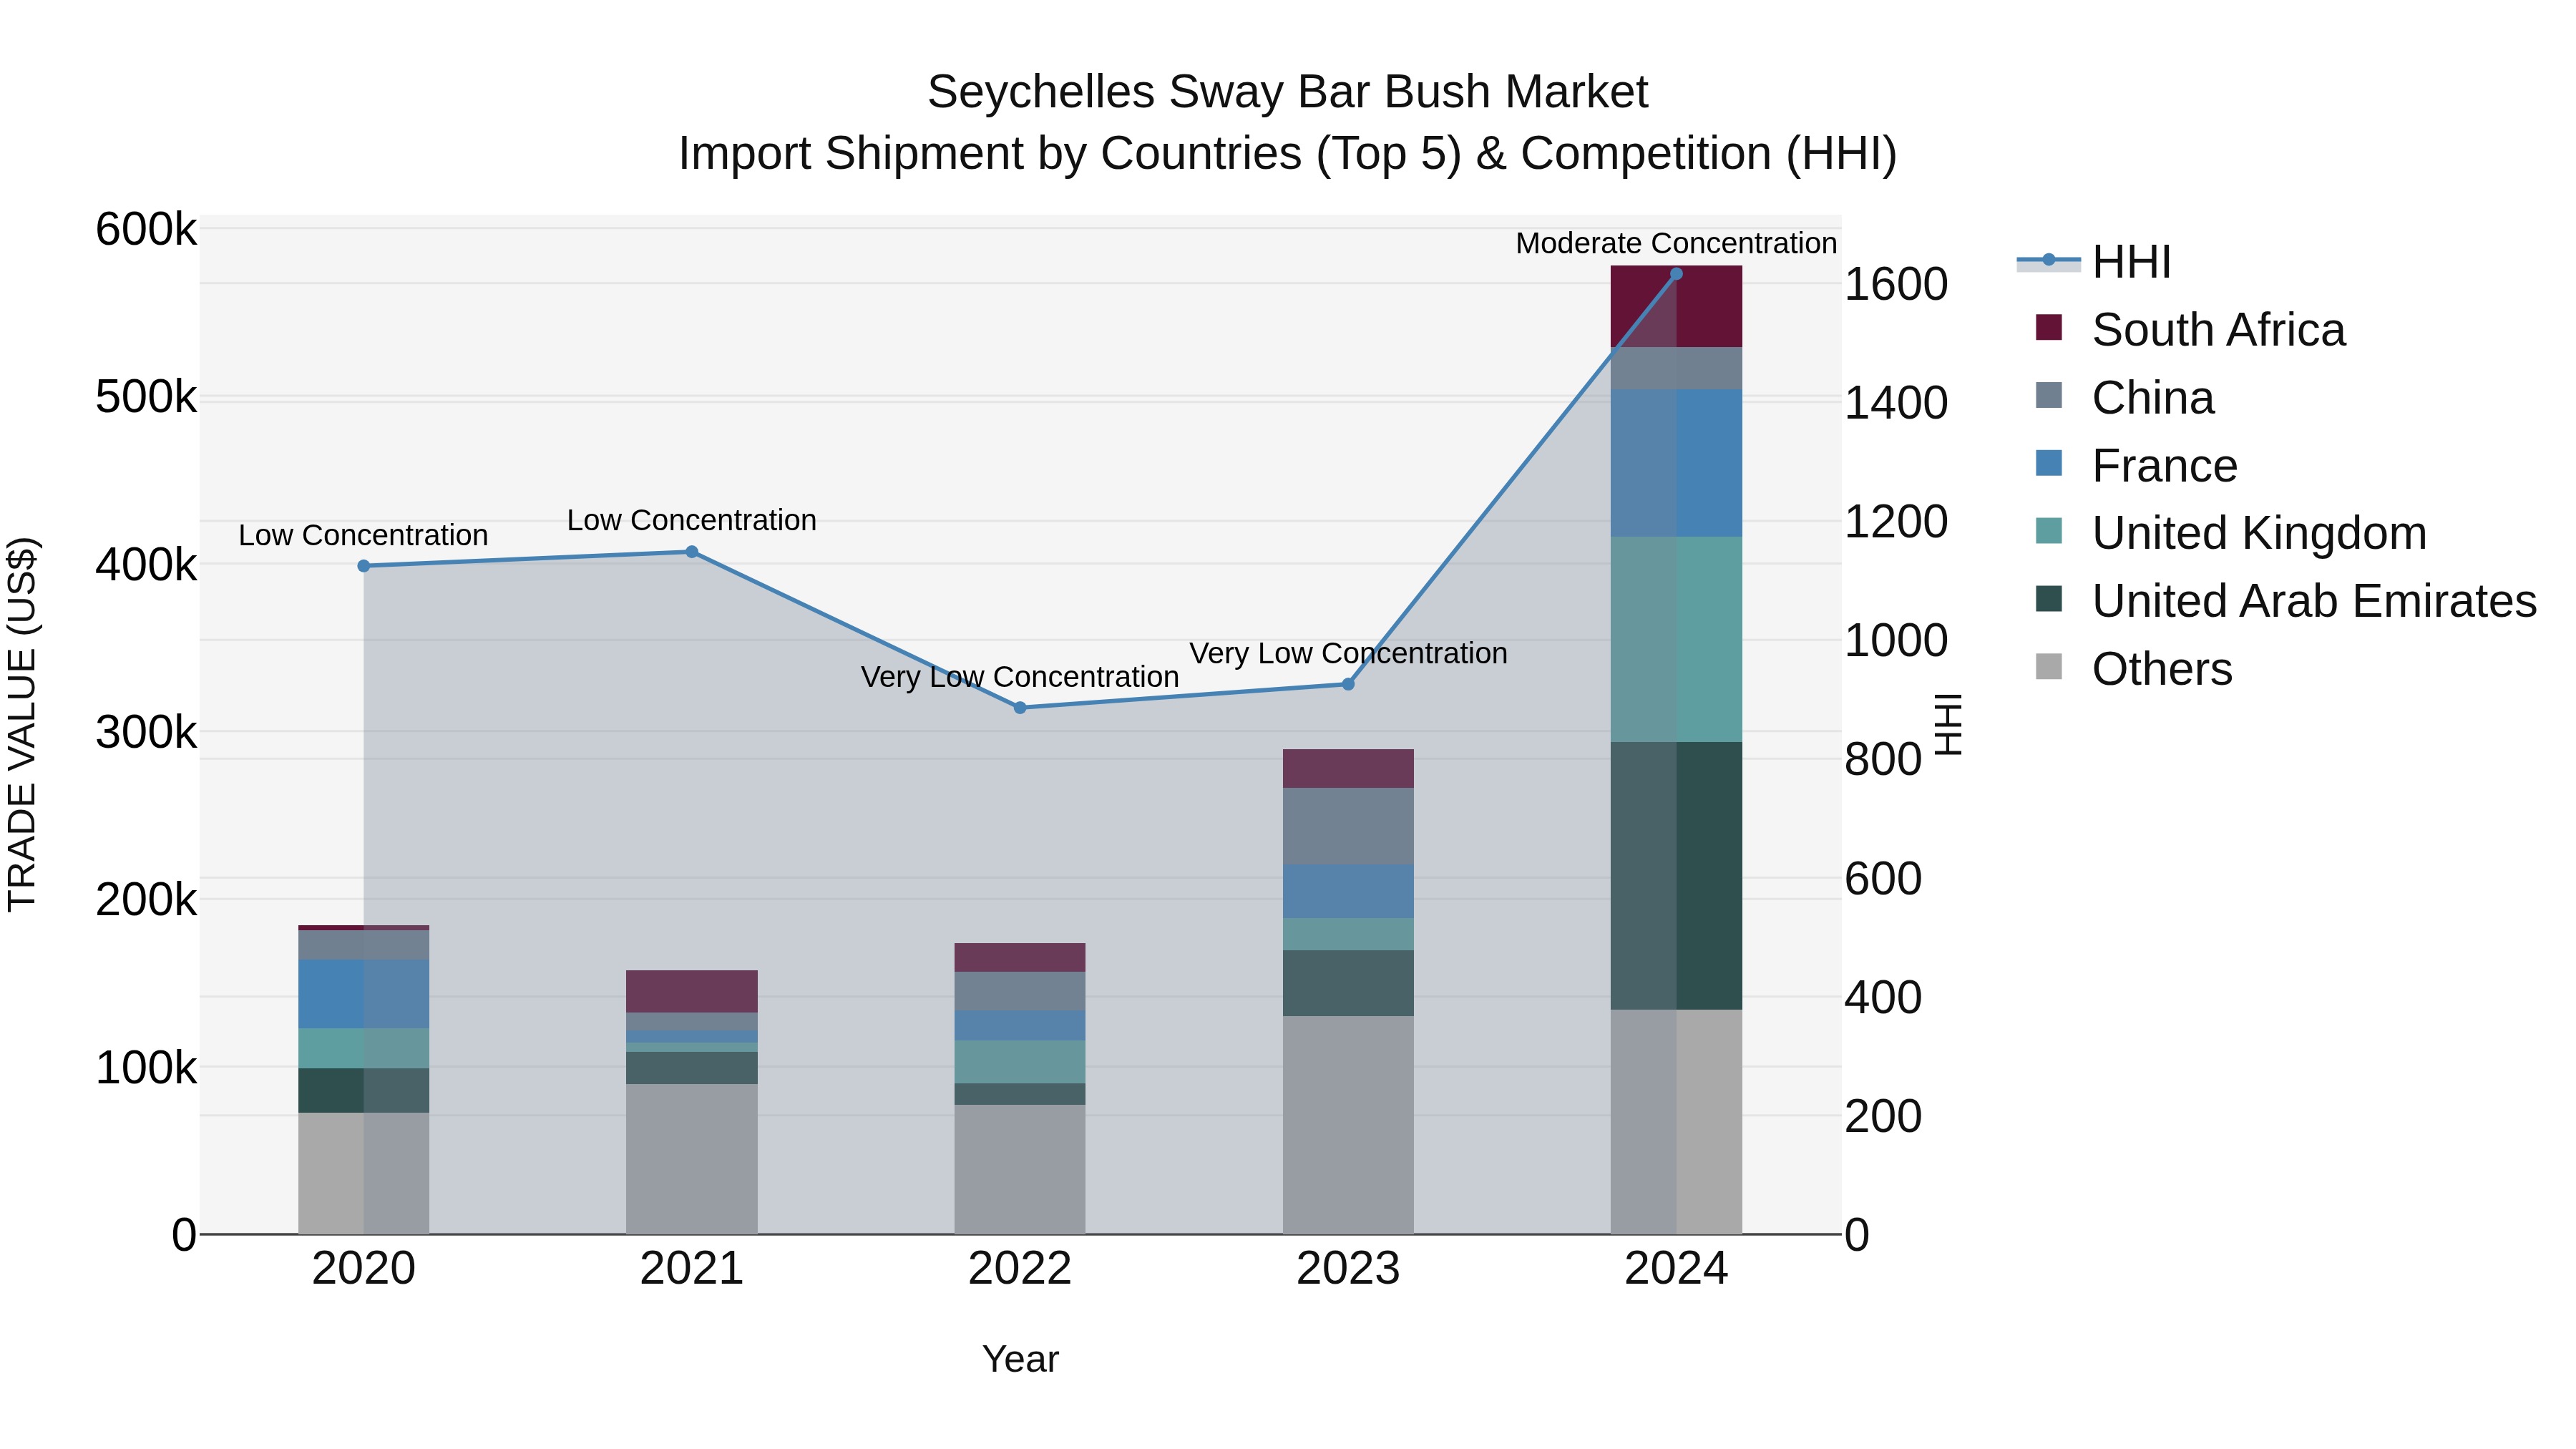Click the 2023 China bar segment
Screen dimensions: 2576x1449
tap(1348, 826)
